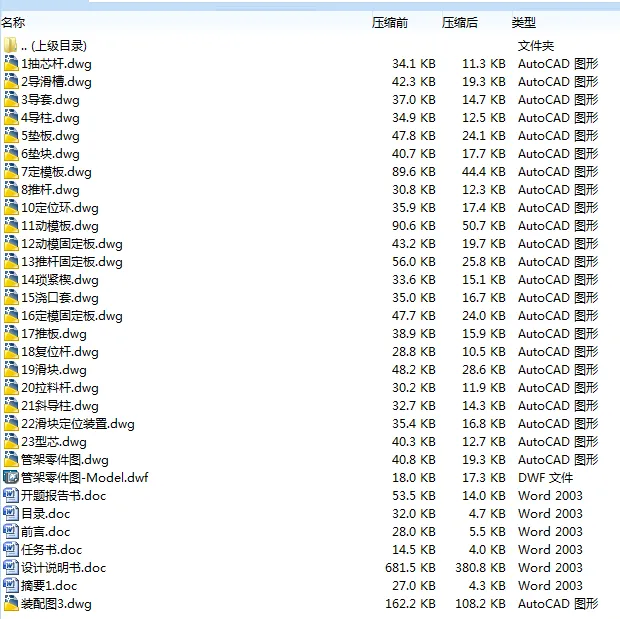Click the 4导柱.dwg AutoCAD icon
Image resolution: width=620 pixels, height=619 pixels.
(x=11, y=117)
